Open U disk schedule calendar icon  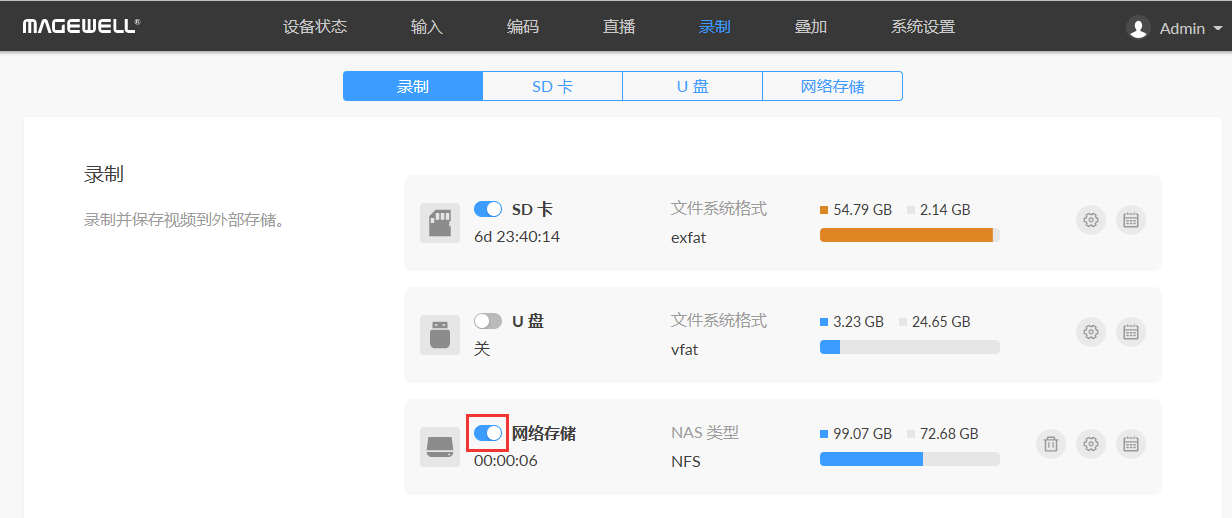point(1131,332)
